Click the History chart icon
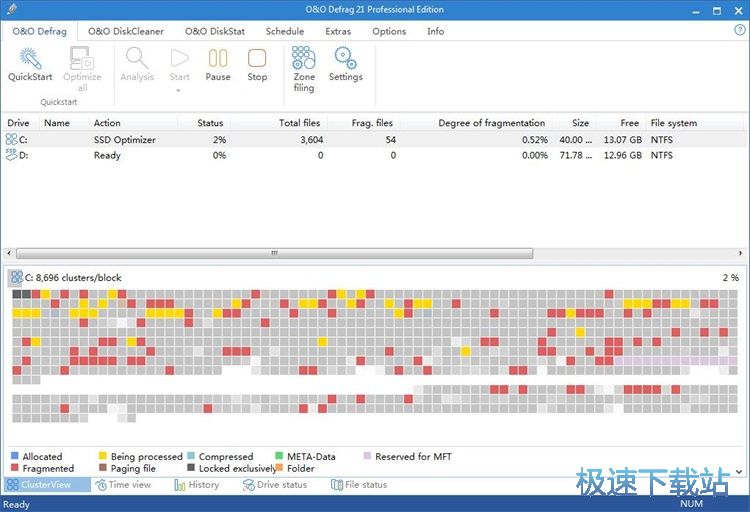750x512 pixels. pyautogui.click(x=180, y=485)
